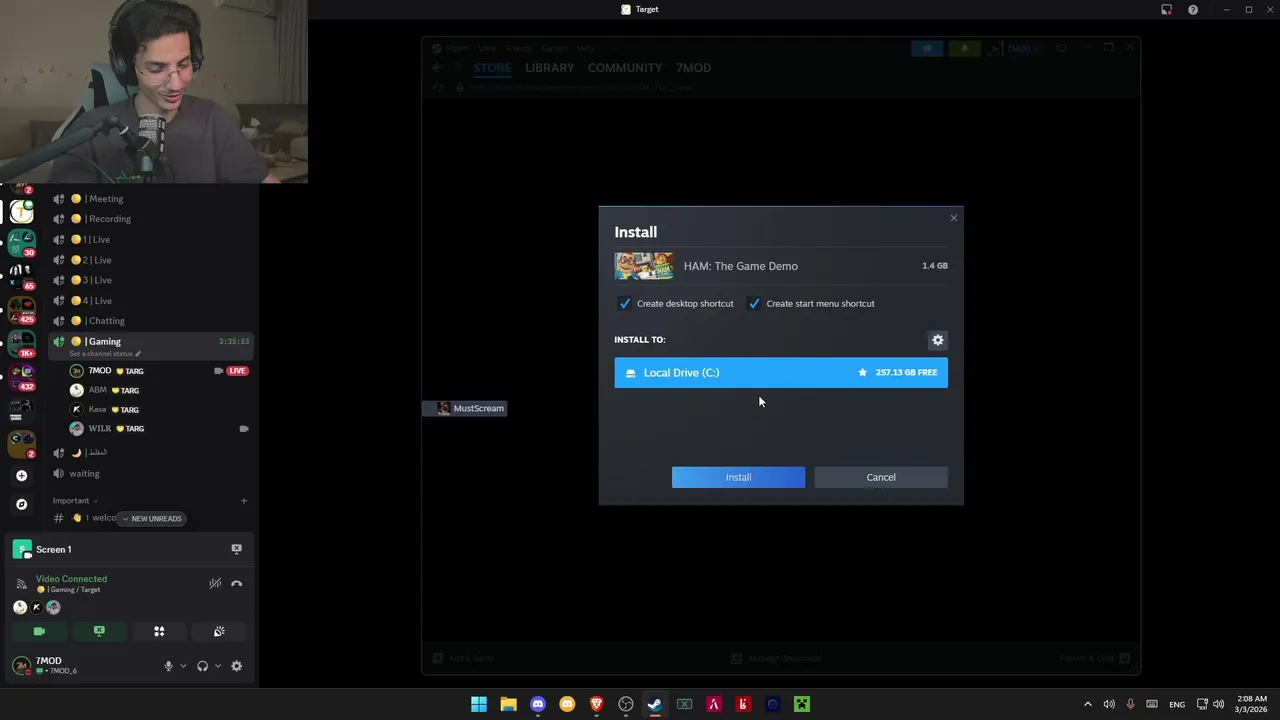The height and width of the screenshot is (720, 1280).
Task: Open the Steam LIBRARY tab
Action: coord(549,68)
